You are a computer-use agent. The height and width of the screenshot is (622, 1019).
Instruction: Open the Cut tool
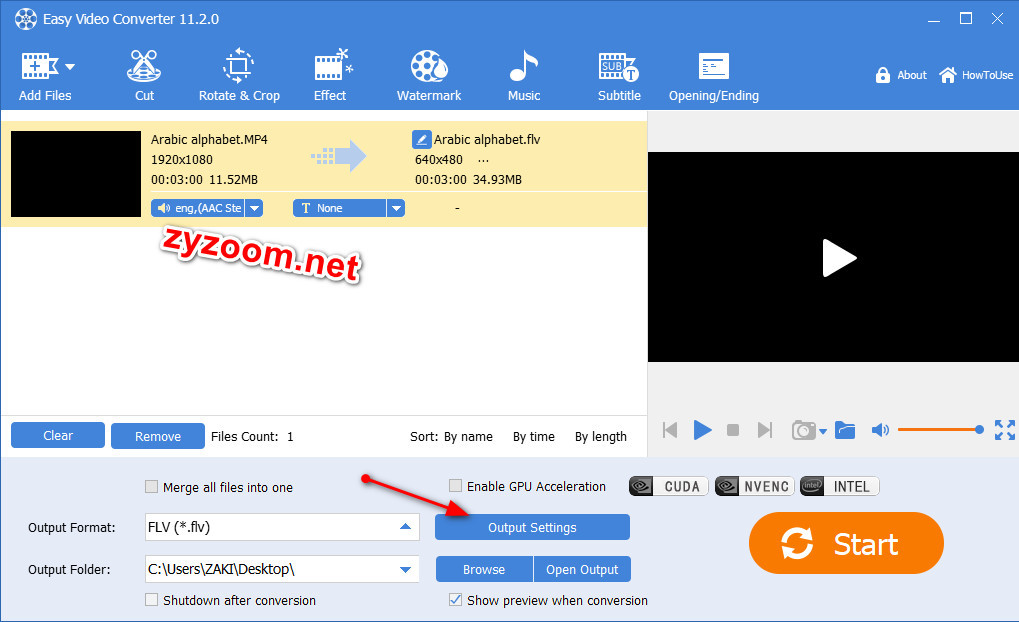click(144, 76)
